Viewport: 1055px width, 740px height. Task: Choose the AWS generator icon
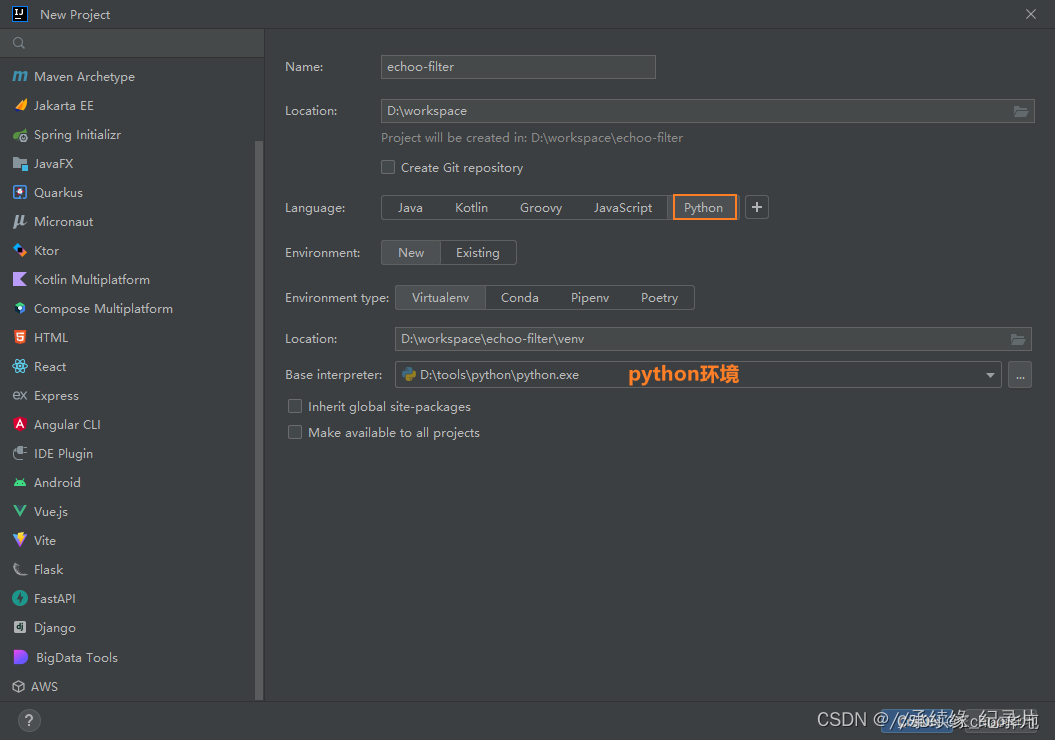tap(19, 686)
